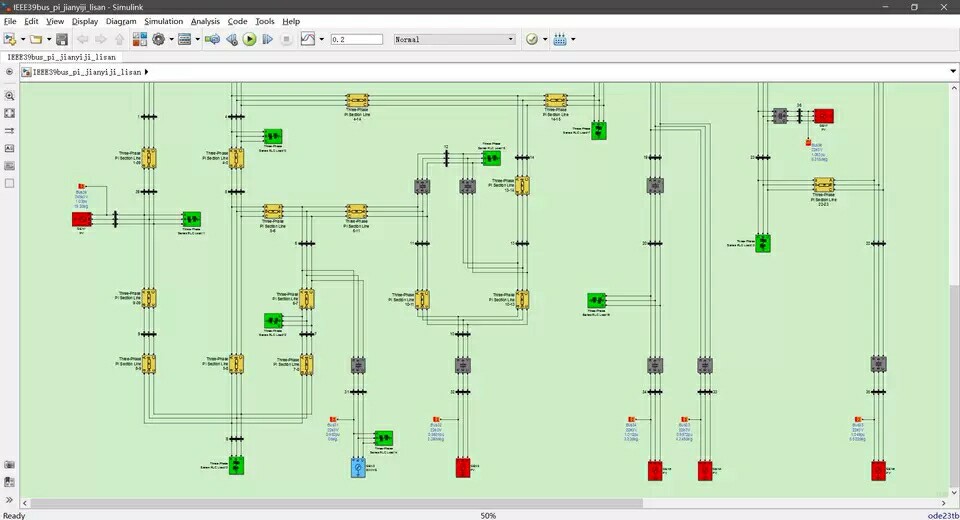Open the Simulink Library Browser
Image resolution: width=960 pixels, height=520 pixels.
click(x=140, y=39)
